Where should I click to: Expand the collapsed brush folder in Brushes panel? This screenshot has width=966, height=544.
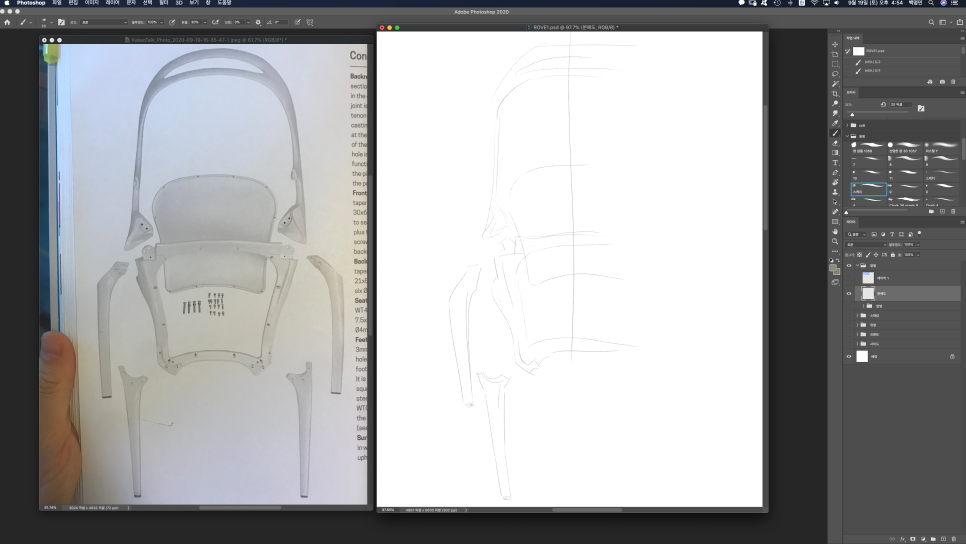point(846,125)
